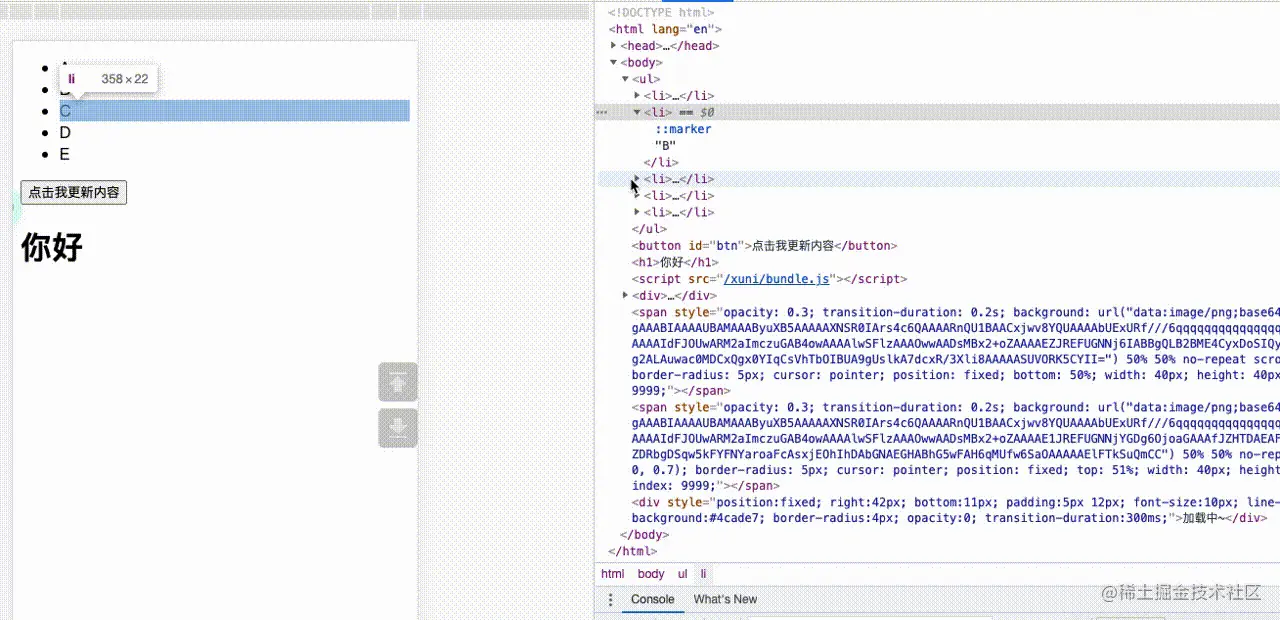
Task: Select the "B" text node
Action: (x=665, y=145)
